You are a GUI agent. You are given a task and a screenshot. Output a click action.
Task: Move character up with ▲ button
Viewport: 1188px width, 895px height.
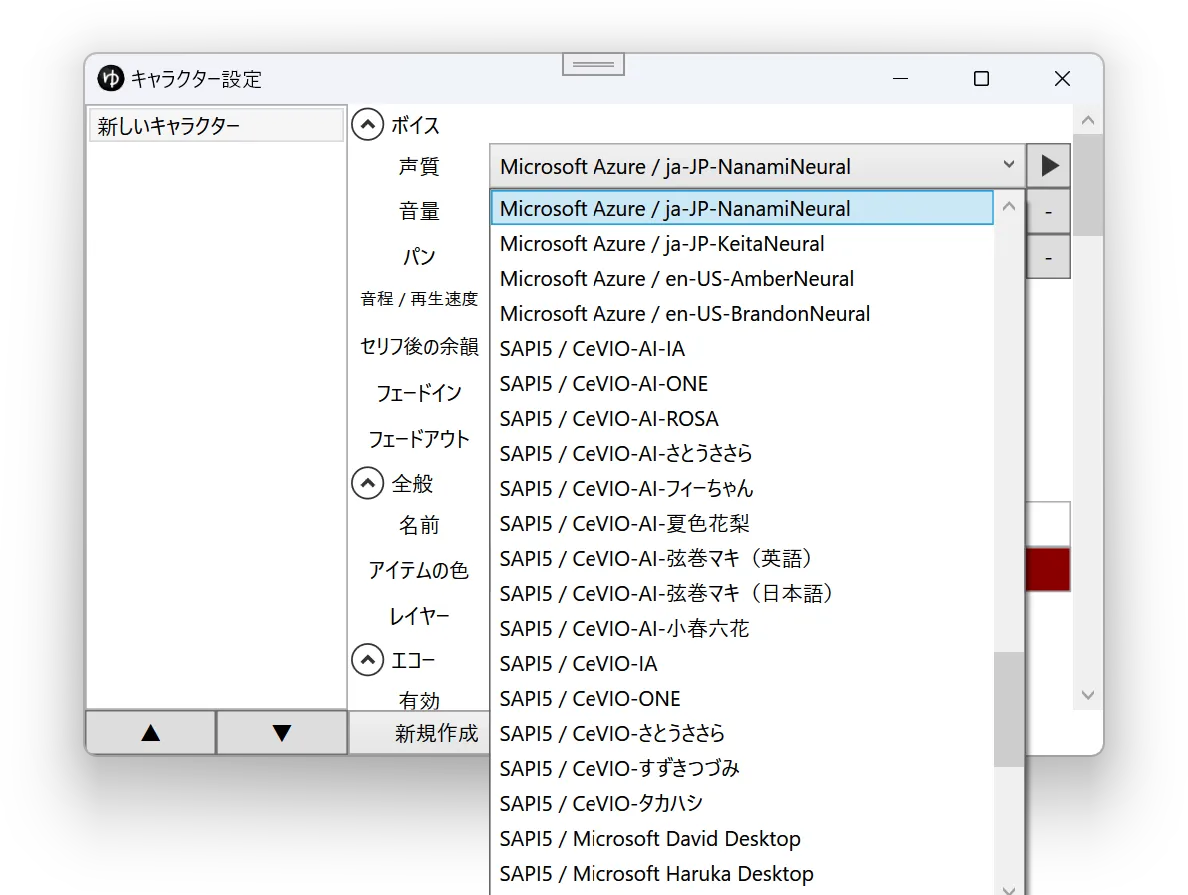[151, 733]
